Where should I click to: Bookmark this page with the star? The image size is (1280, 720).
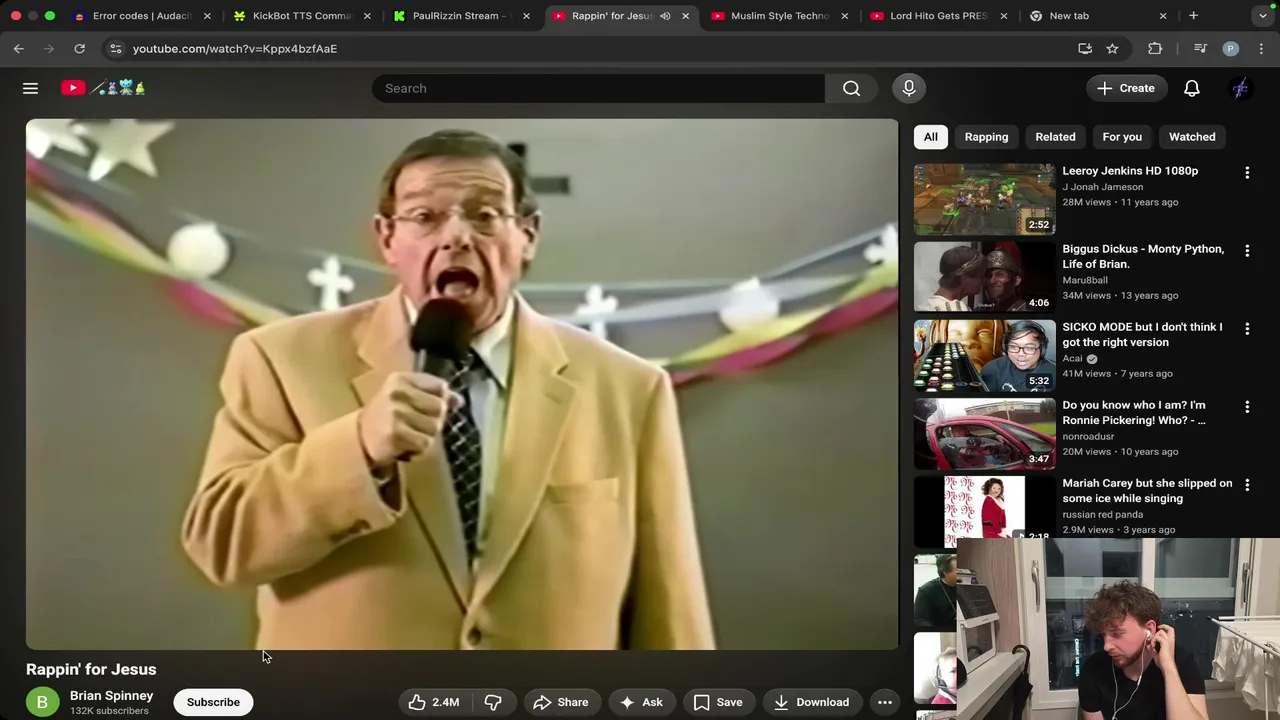[1112, 48]
